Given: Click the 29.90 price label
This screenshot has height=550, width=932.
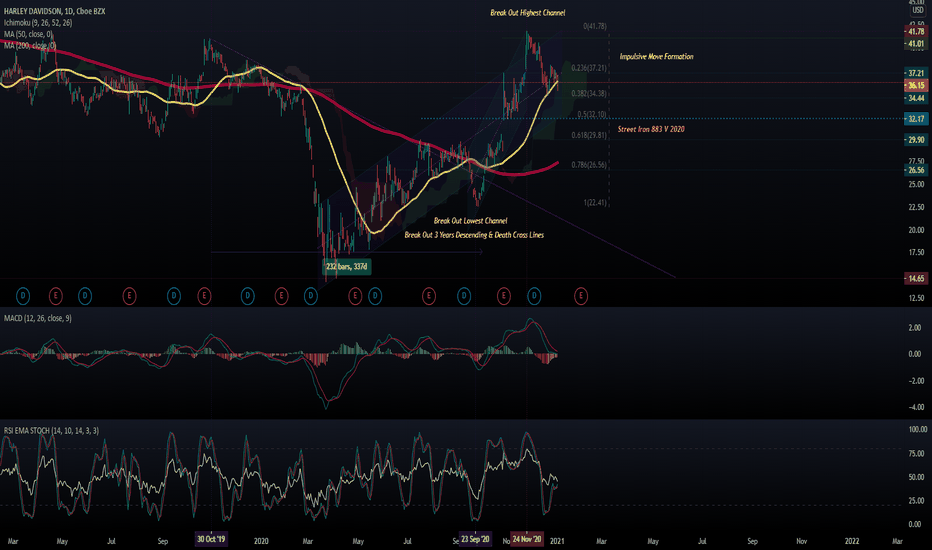Looking at the screenshot, I should pos(916,140).
